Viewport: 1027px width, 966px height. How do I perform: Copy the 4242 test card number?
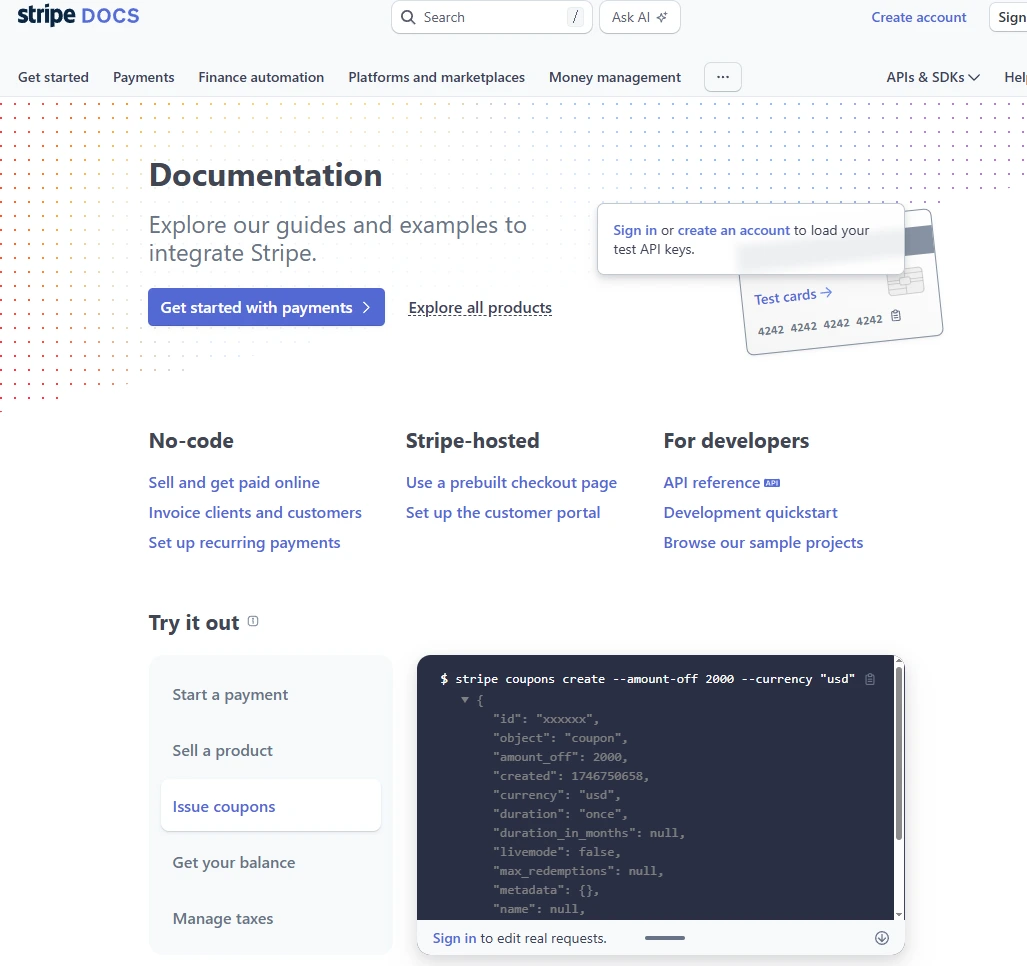[x=896, y=316]
